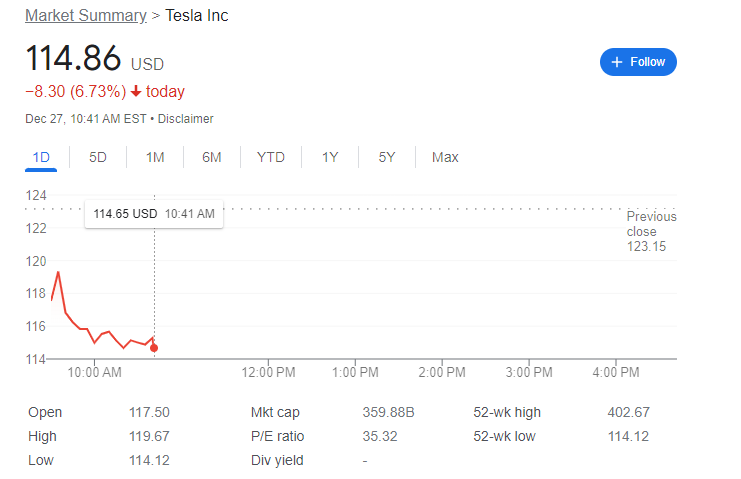Select the 1D time range tab

(41, 157)
